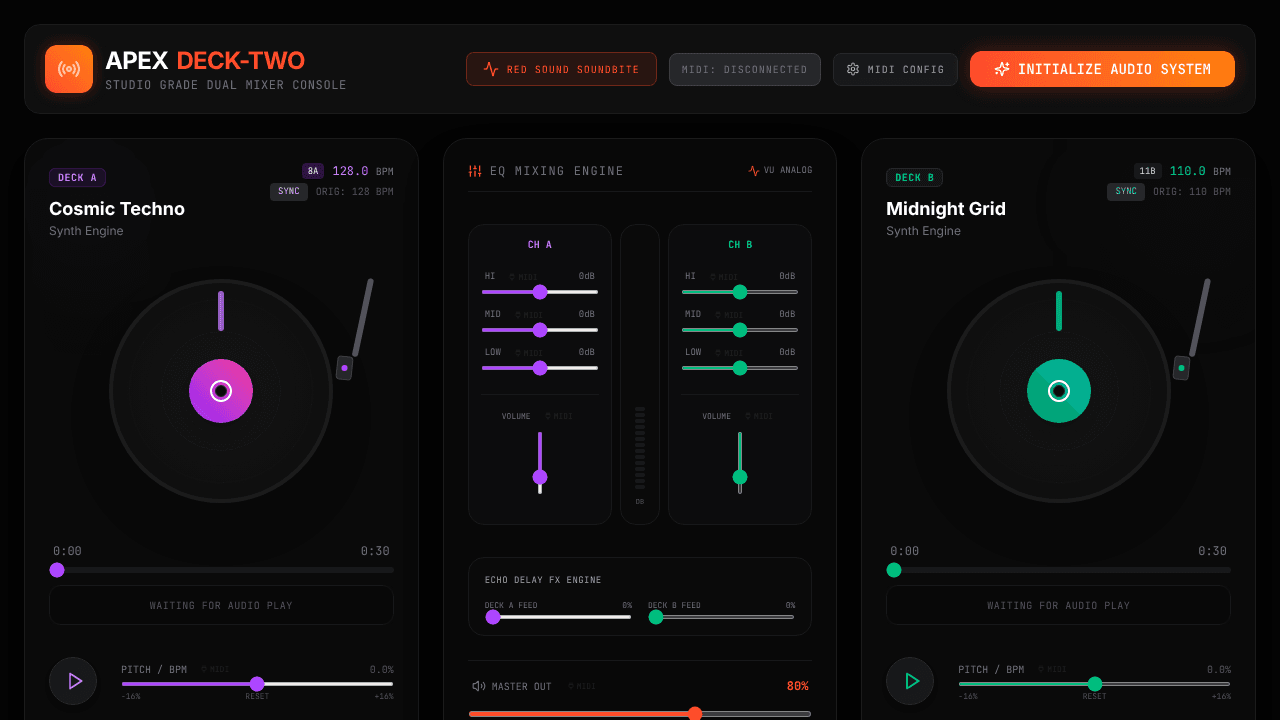
Task: Trigger the Red Sound Soundbite button
Action: [x=561, y=69]
